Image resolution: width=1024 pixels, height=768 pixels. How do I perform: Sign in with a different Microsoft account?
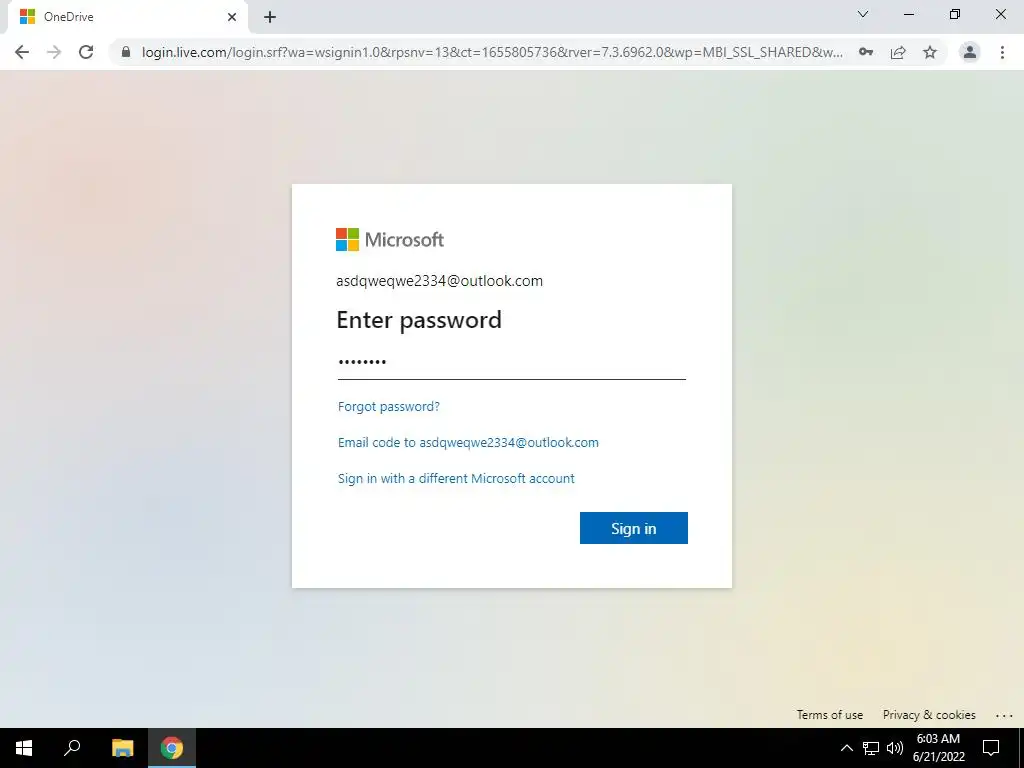click(456, 478)
